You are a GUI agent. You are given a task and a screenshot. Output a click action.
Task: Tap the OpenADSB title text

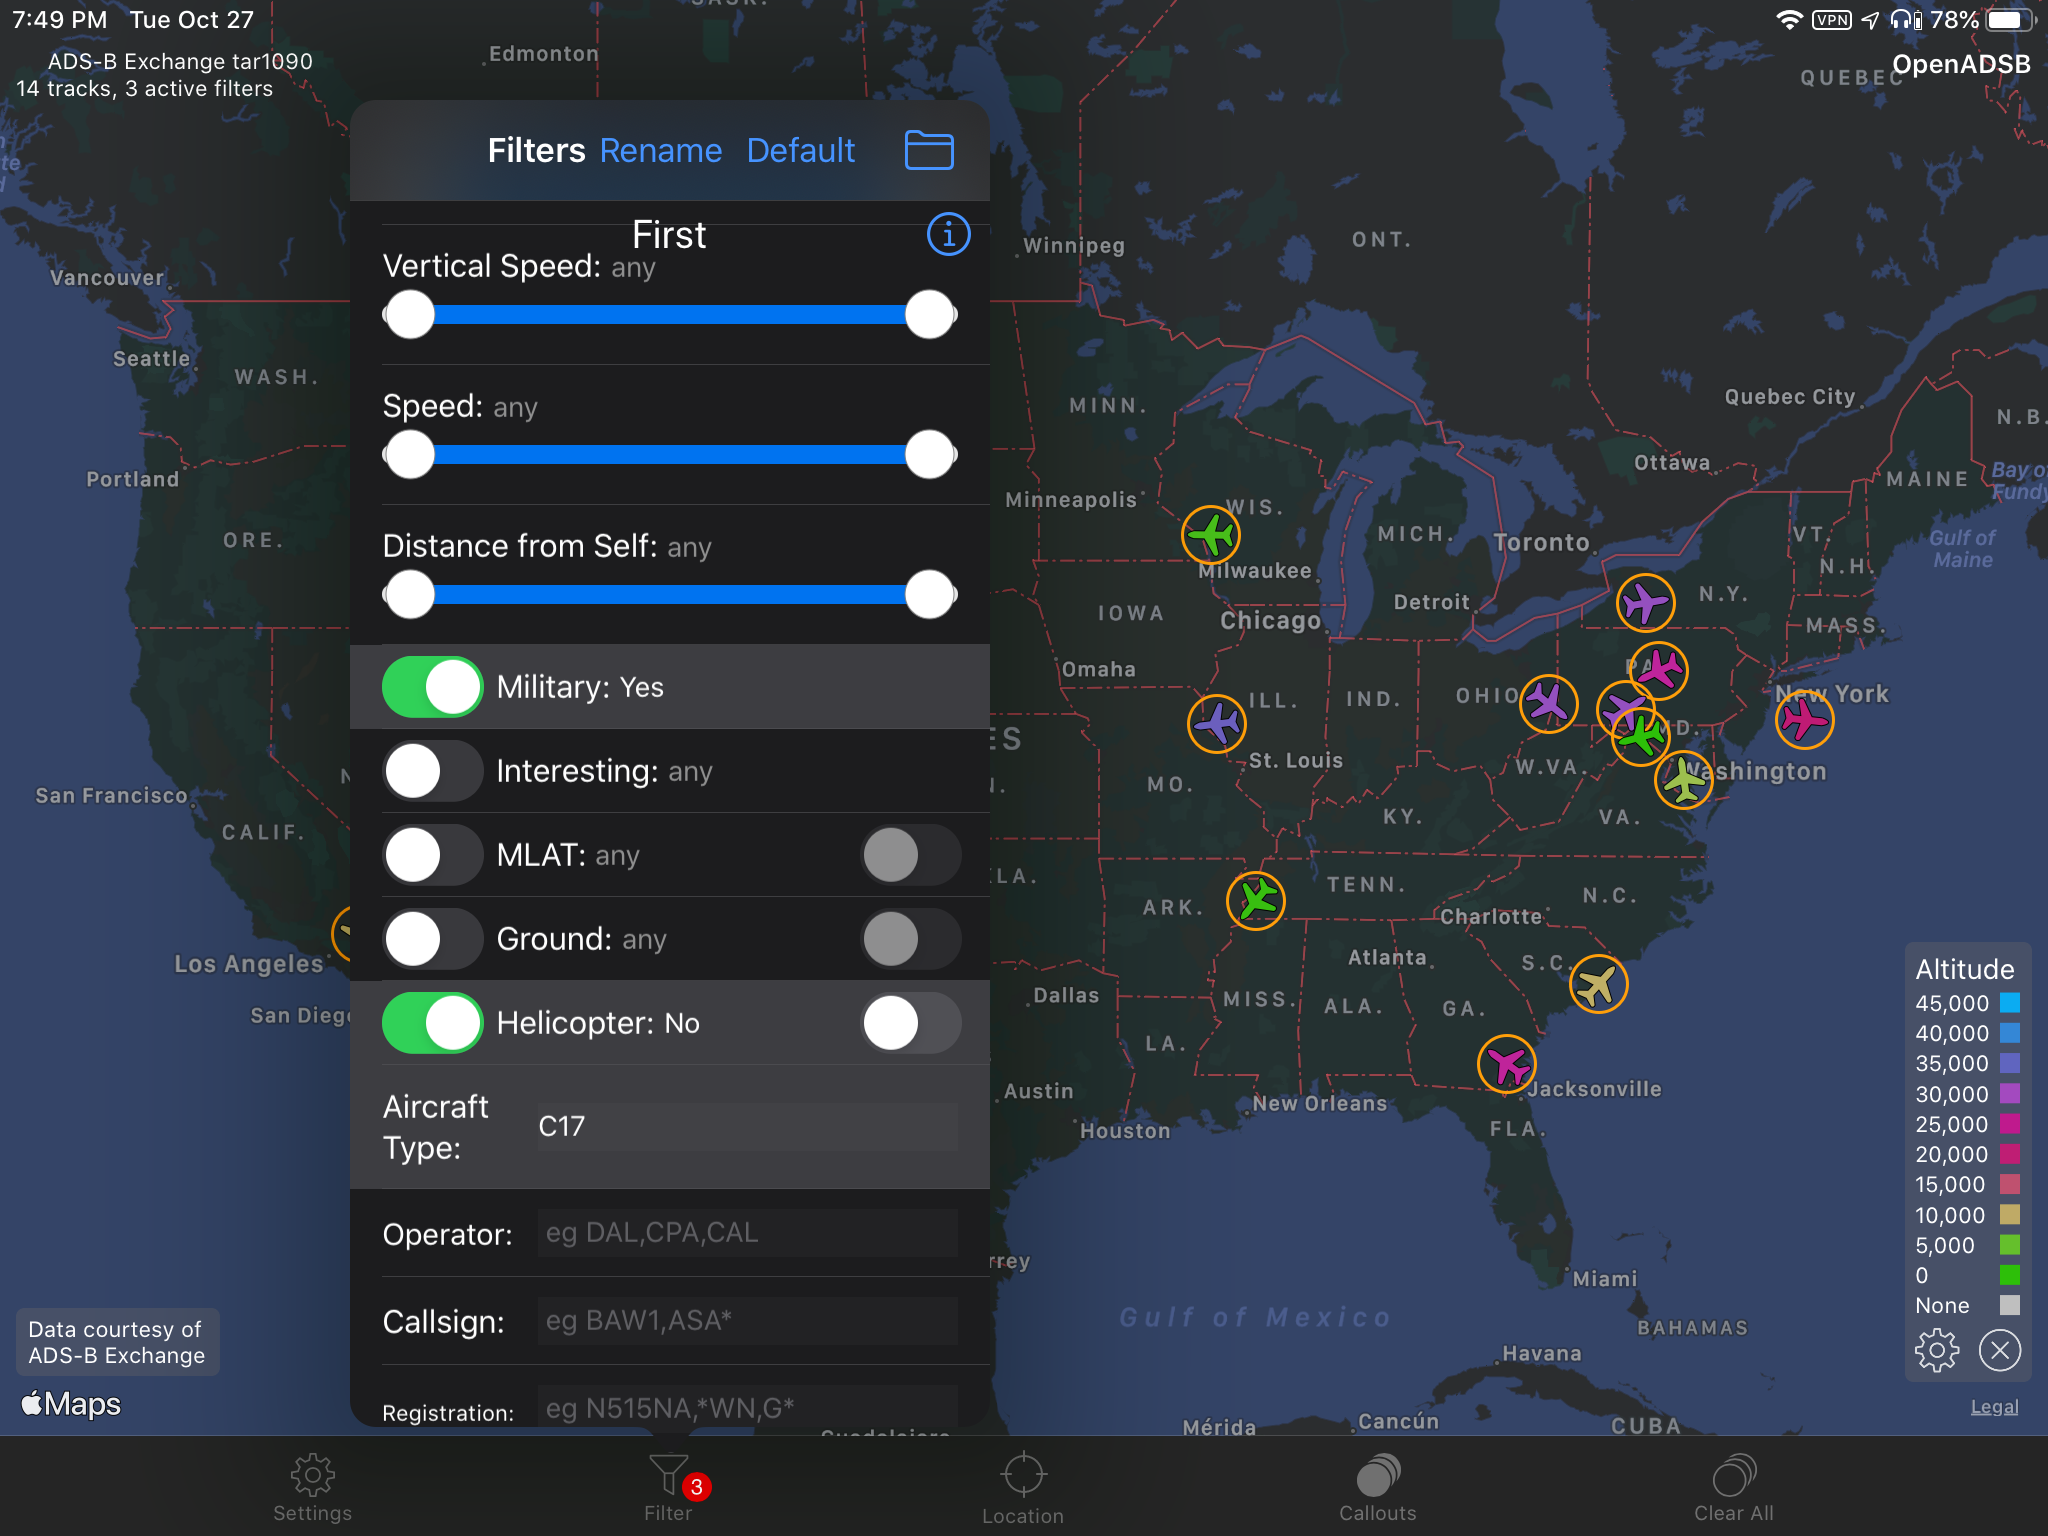pos(1961,65)
